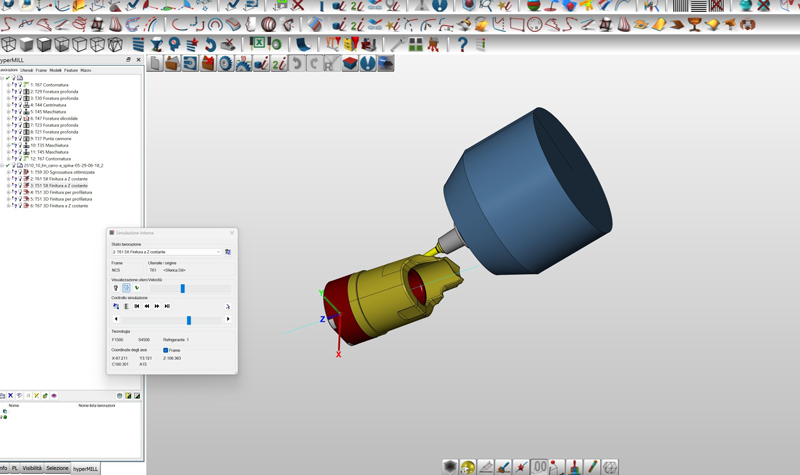Click the pencil icon in bottom toolbar
This screenshot has height=475, width=800.
point(592,467)
